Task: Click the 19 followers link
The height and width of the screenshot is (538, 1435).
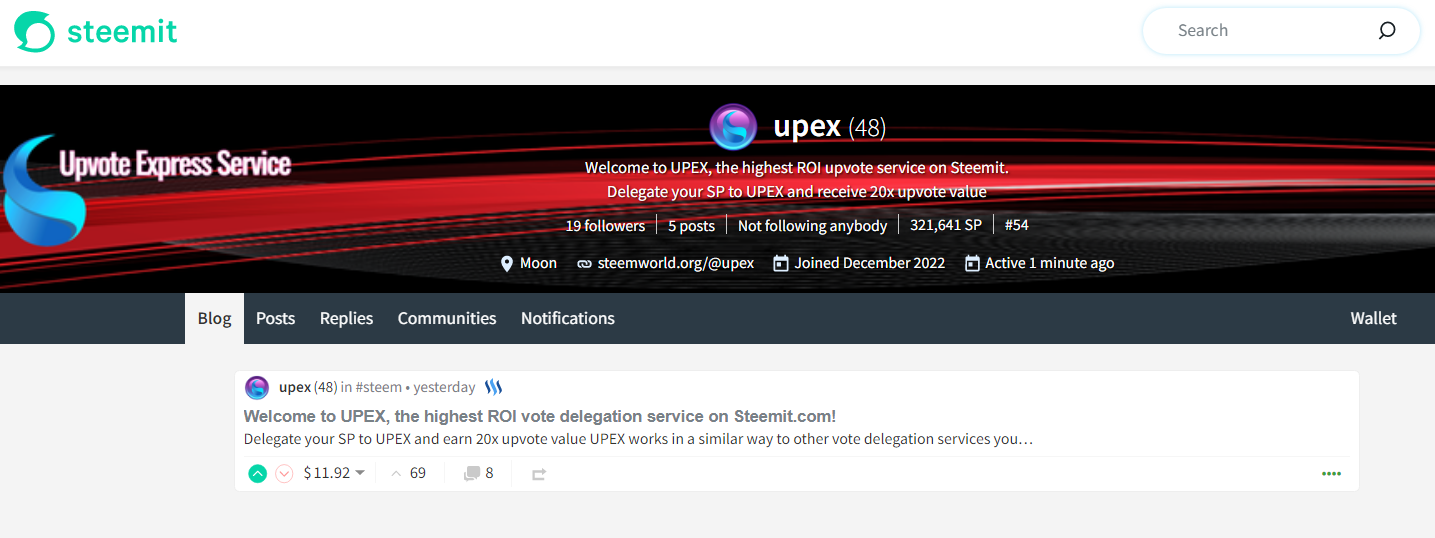Action: point(605,225)
